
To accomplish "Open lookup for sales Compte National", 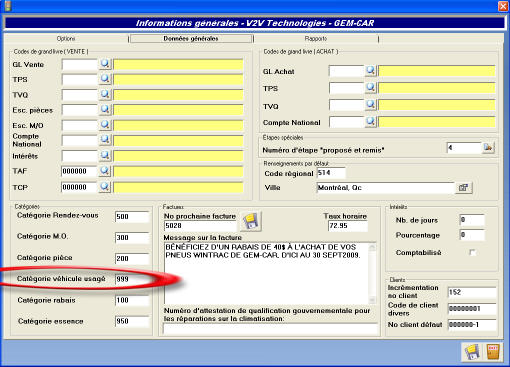I will point(105,139).
